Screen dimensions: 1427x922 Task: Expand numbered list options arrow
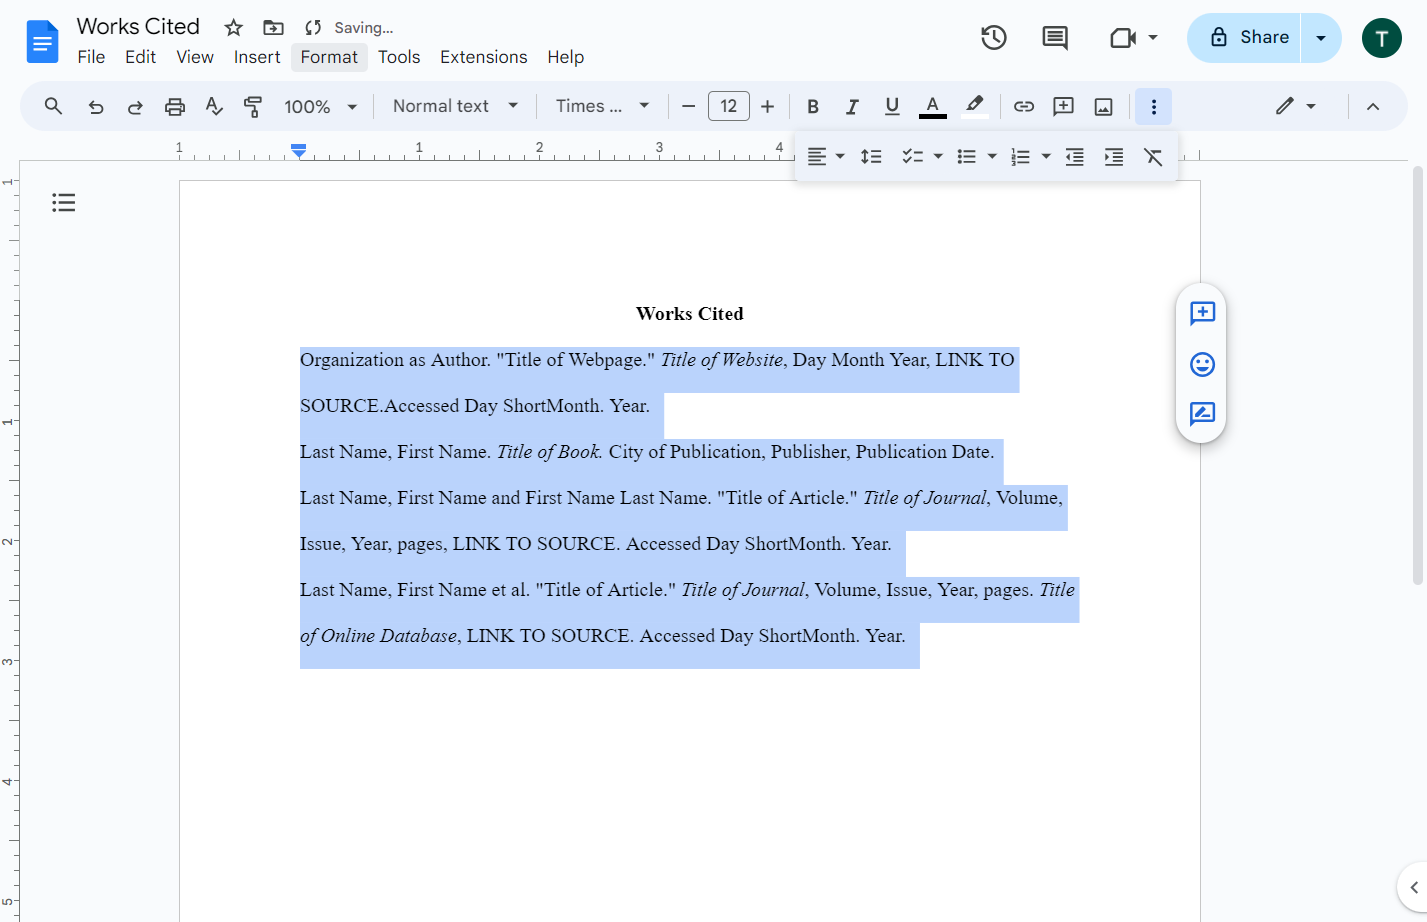click(1046, 157)
